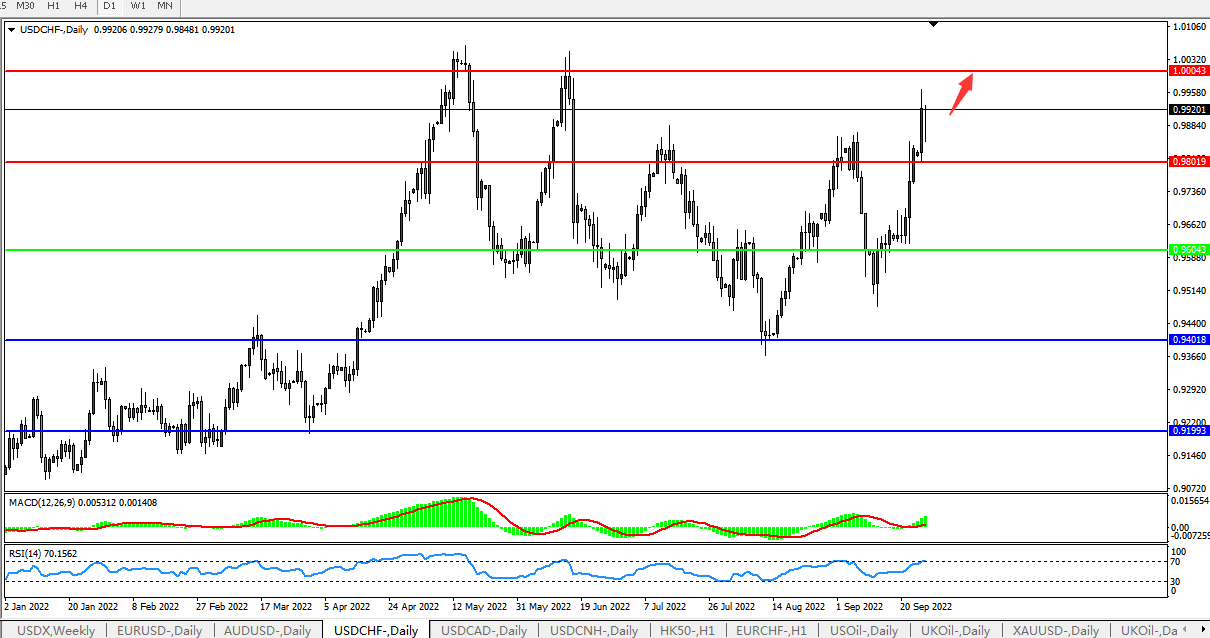Viewport: 1210px width, 638px height.
Task: Click the blue 0.94018 price level label
Action: coord(1189,340)
